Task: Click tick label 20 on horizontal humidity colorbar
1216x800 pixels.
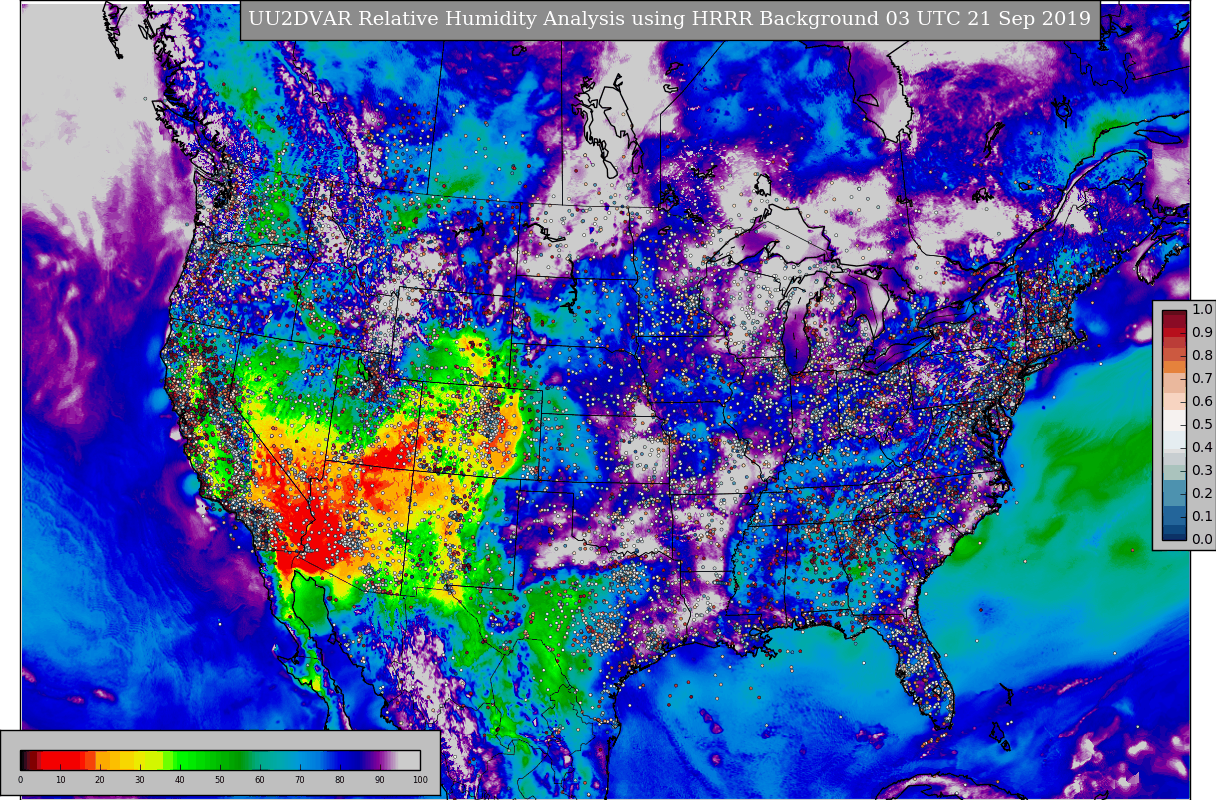Action: [100, 780]
